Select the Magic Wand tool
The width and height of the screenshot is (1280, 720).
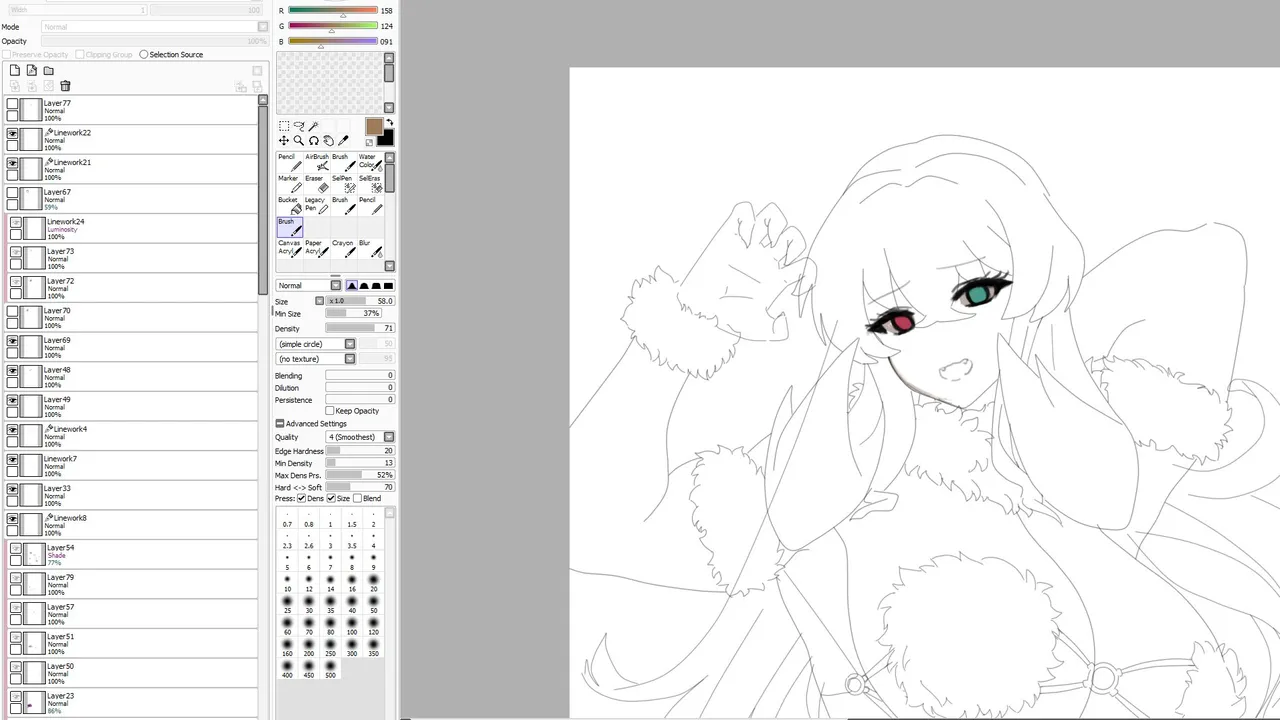click(313, 126)
